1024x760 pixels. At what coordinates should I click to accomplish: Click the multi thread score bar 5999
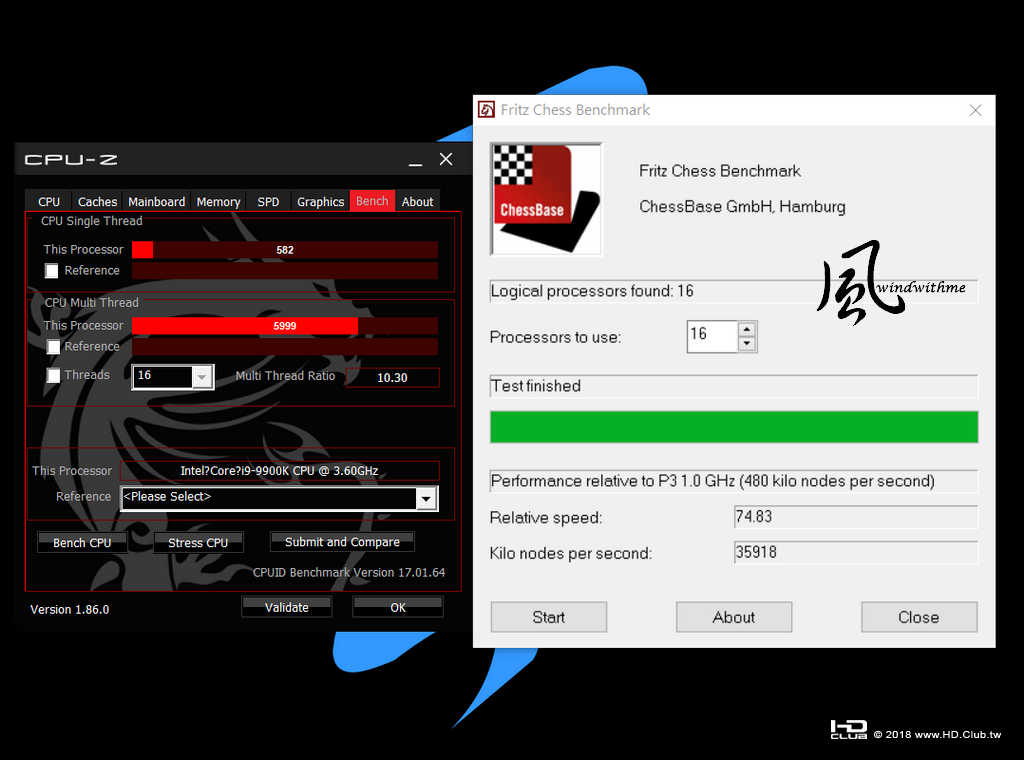285,326
